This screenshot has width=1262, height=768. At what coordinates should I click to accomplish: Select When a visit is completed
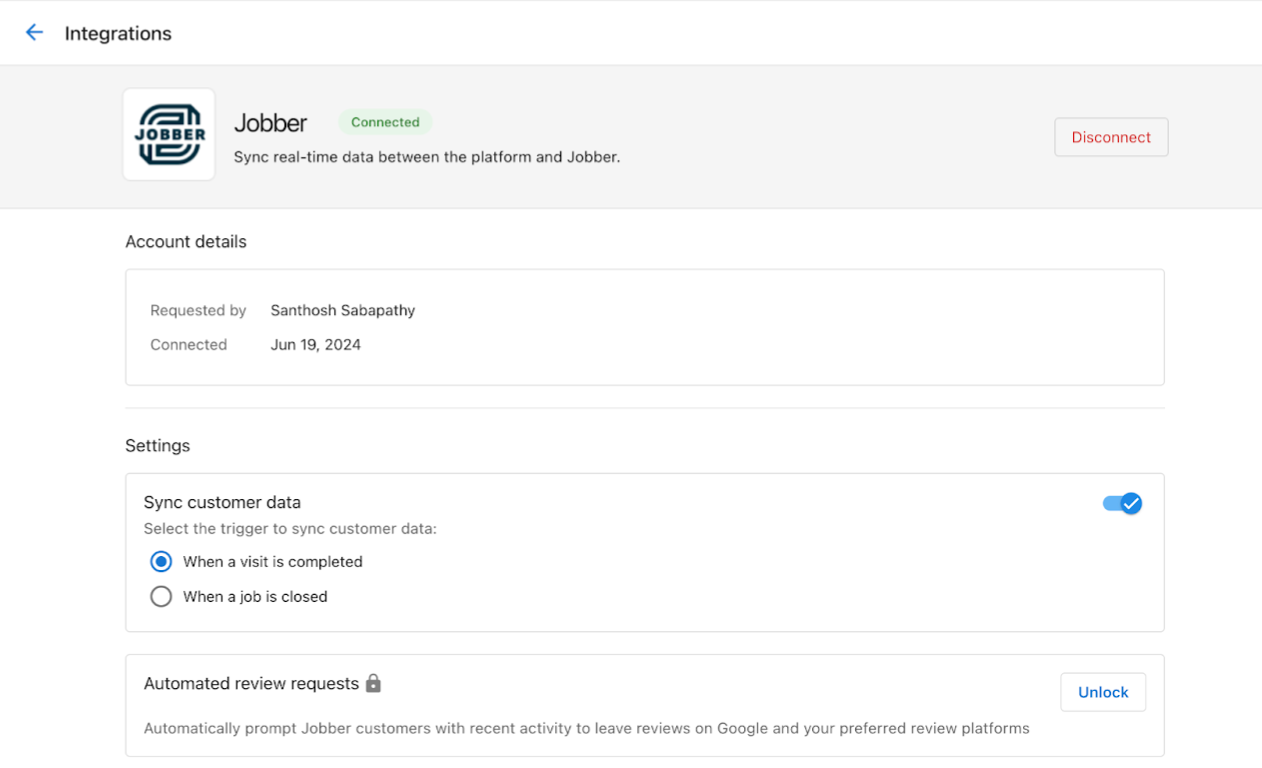[161, 561]
